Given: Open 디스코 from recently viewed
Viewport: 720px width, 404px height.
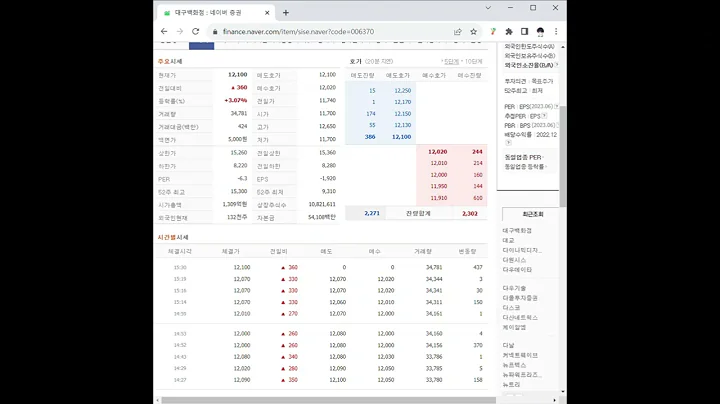Looking at the screenshot, I should pos(511,308).
